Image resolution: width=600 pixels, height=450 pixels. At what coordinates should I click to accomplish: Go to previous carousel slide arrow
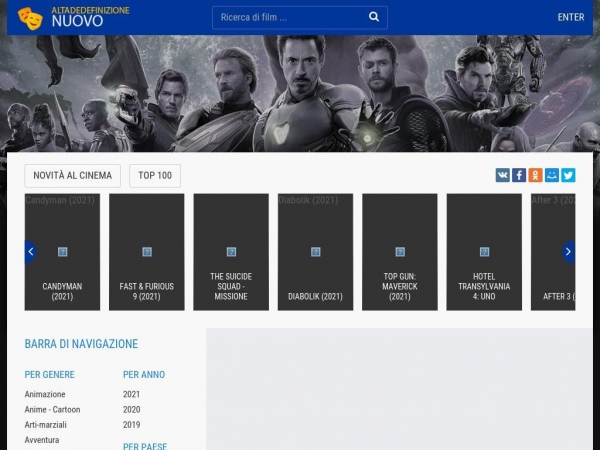click(x=31, y=252)
